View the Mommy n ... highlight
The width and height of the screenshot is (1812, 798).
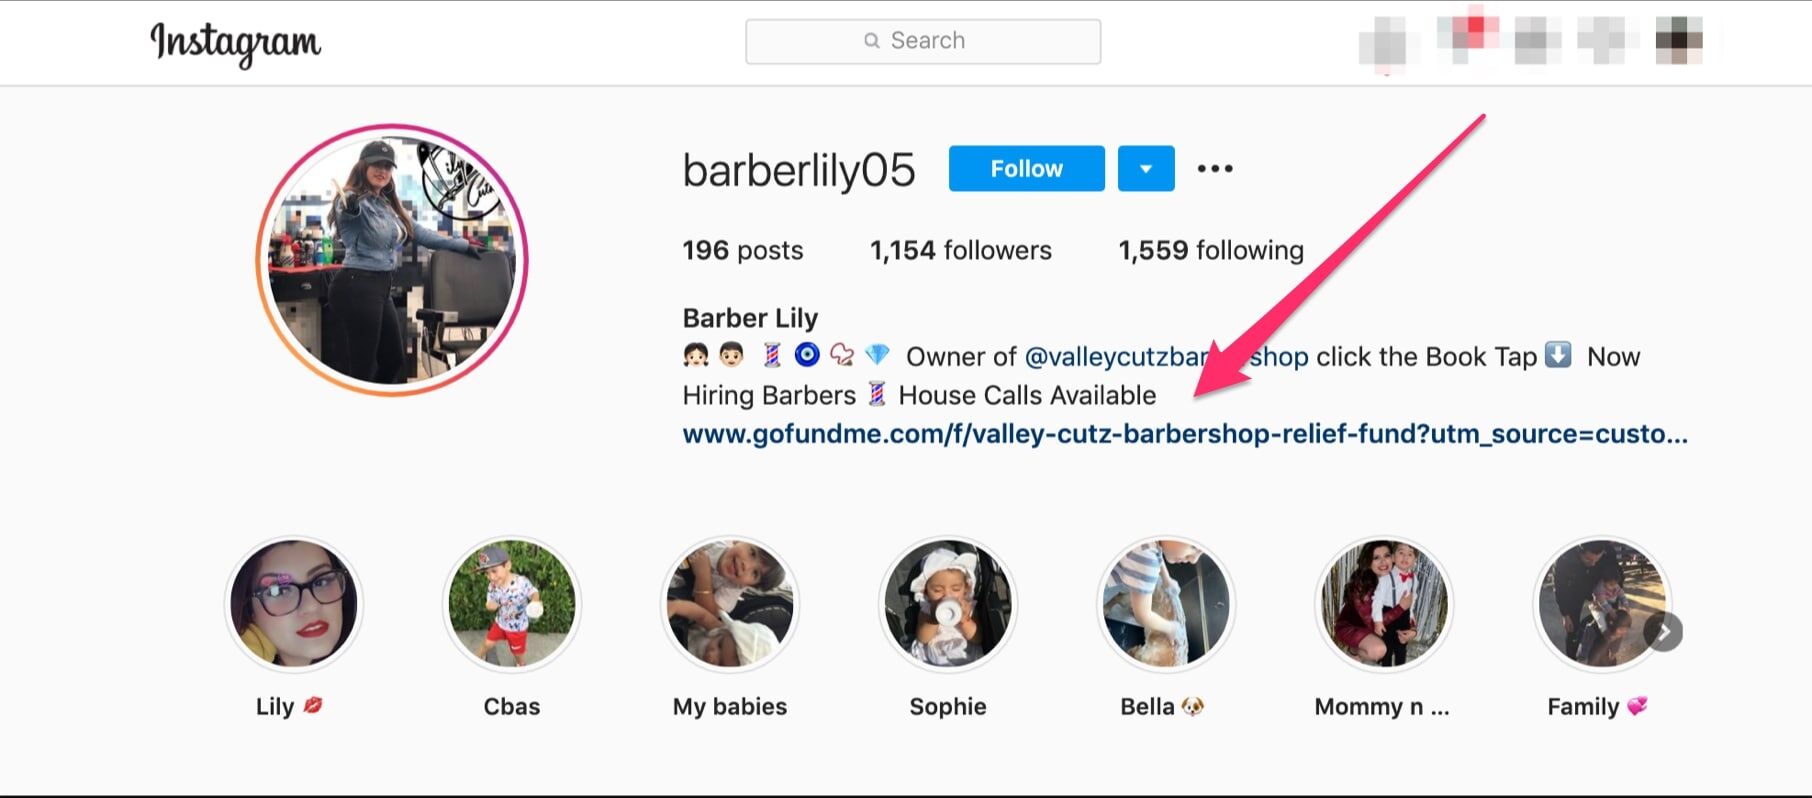click(x=1384, y=604)
